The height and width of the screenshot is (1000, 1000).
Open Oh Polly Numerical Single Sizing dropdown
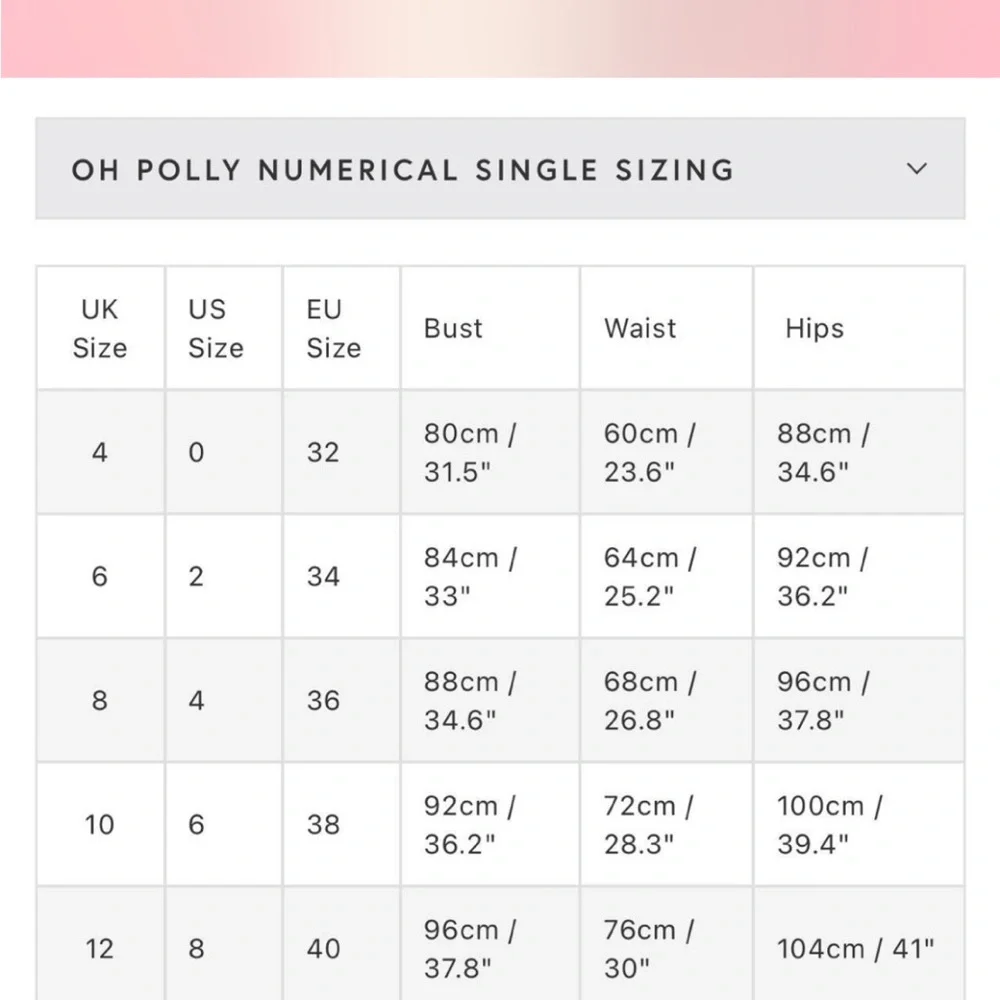(500, 168)
